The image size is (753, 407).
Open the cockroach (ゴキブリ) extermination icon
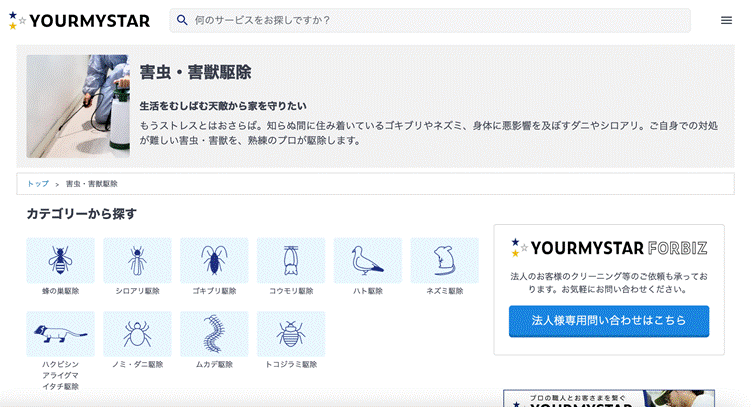[x=214, y=261]
